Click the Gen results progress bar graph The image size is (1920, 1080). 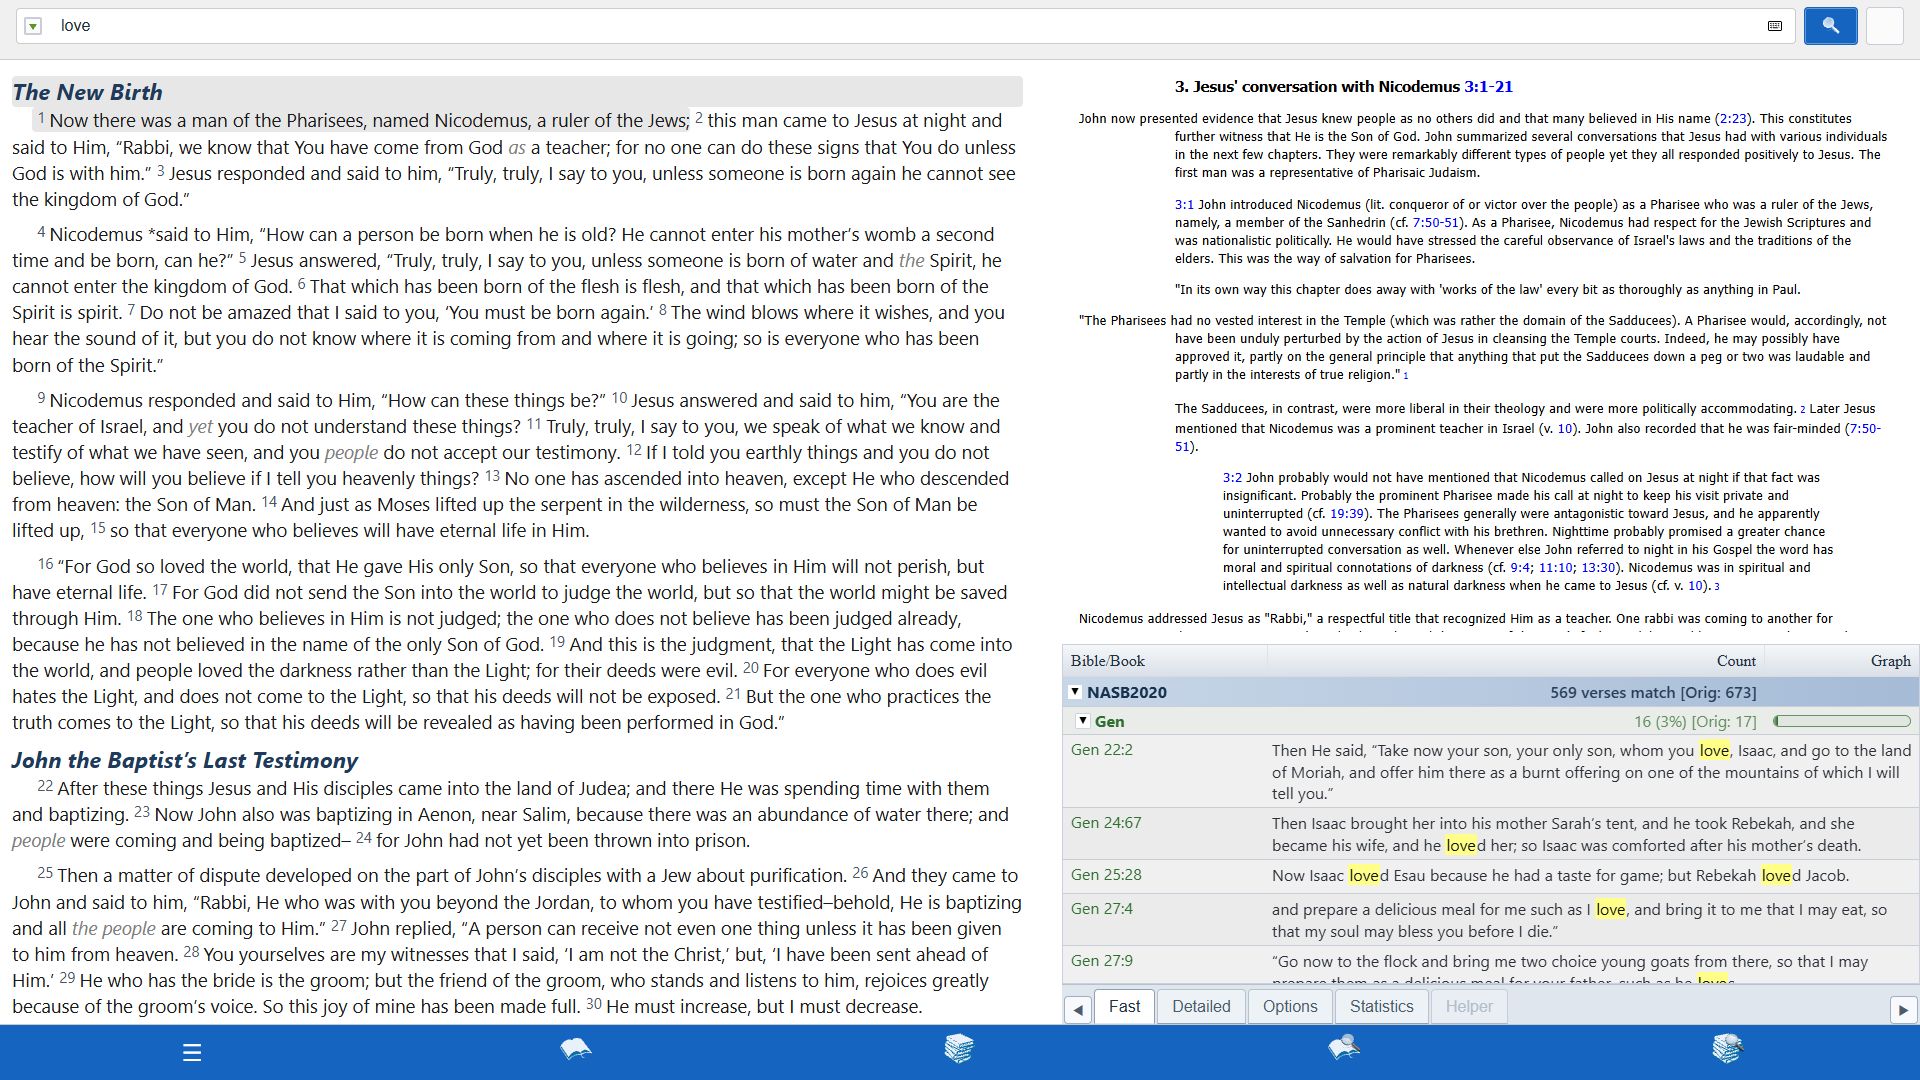coord(1841,721)
